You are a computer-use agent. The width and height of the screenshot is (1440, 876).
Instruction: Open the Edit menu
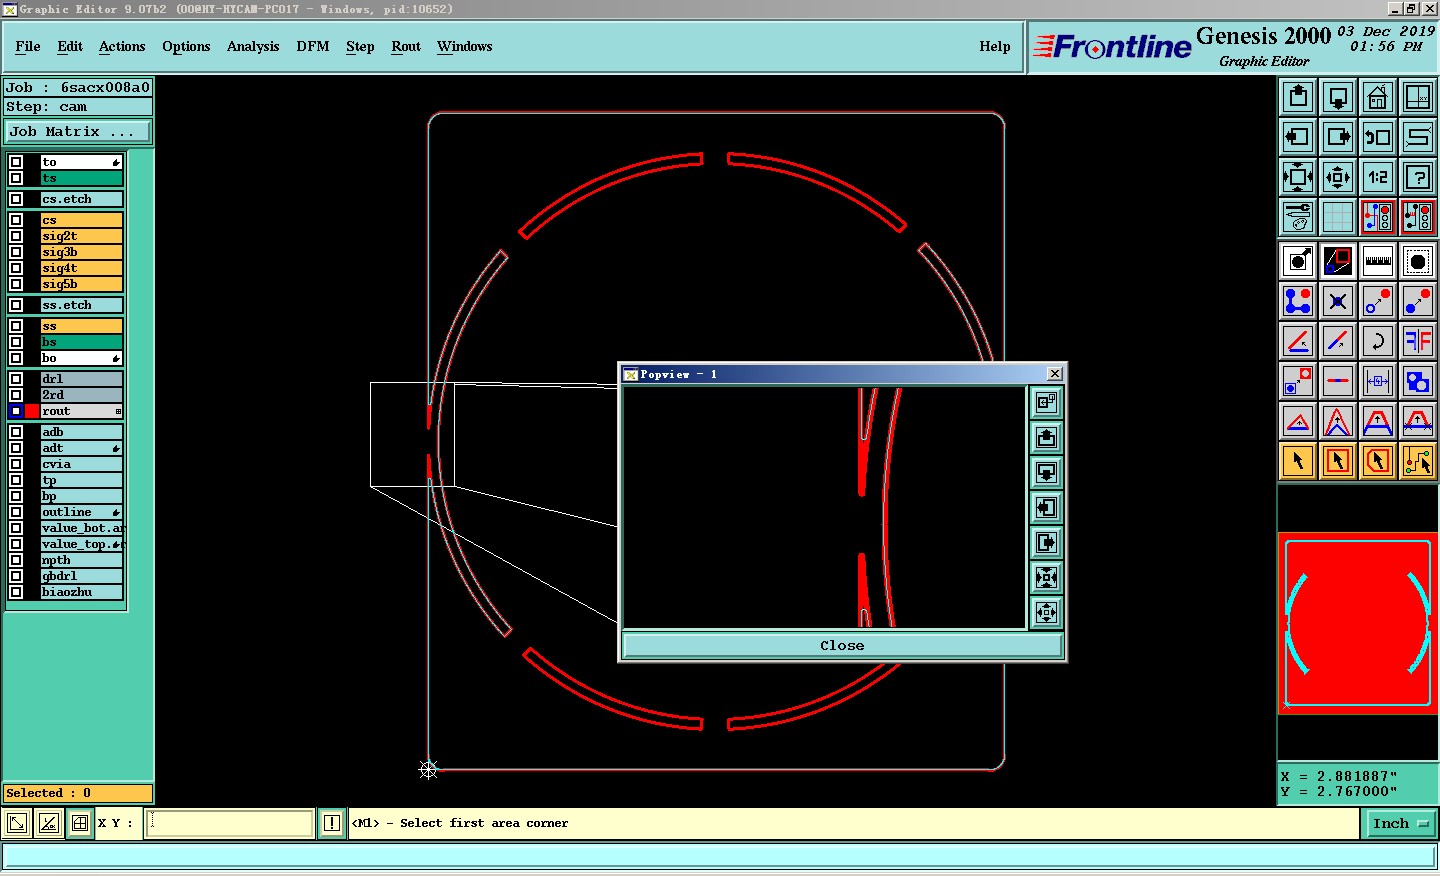coord(70,47)
